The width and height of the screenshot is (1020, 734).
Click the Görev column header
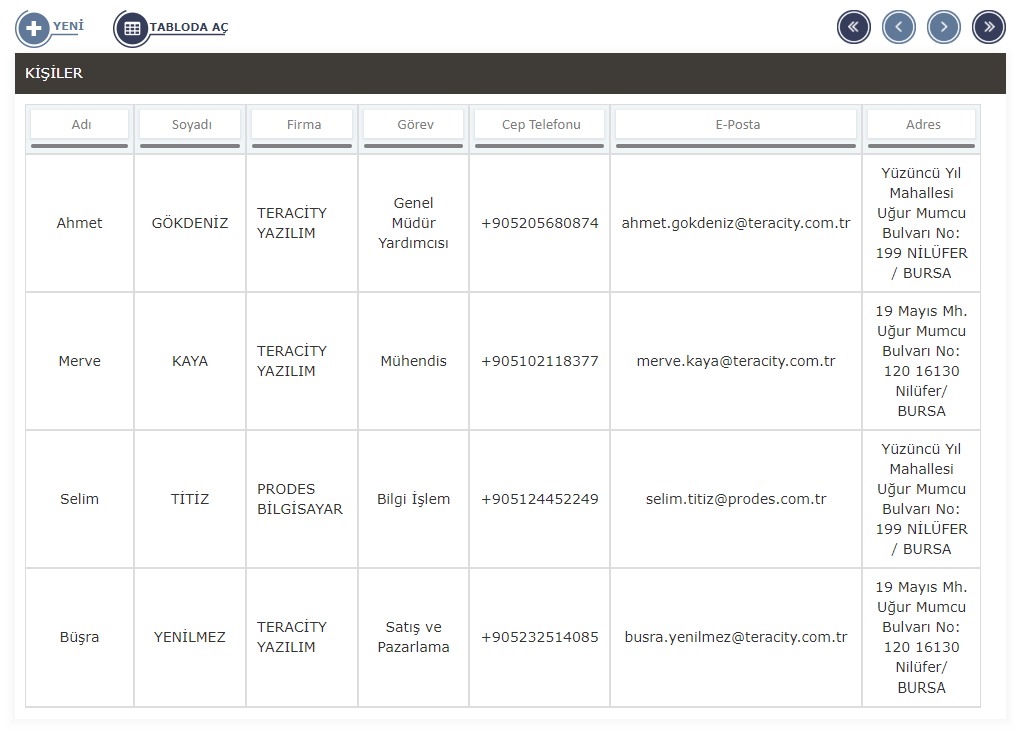pos(413,125)
